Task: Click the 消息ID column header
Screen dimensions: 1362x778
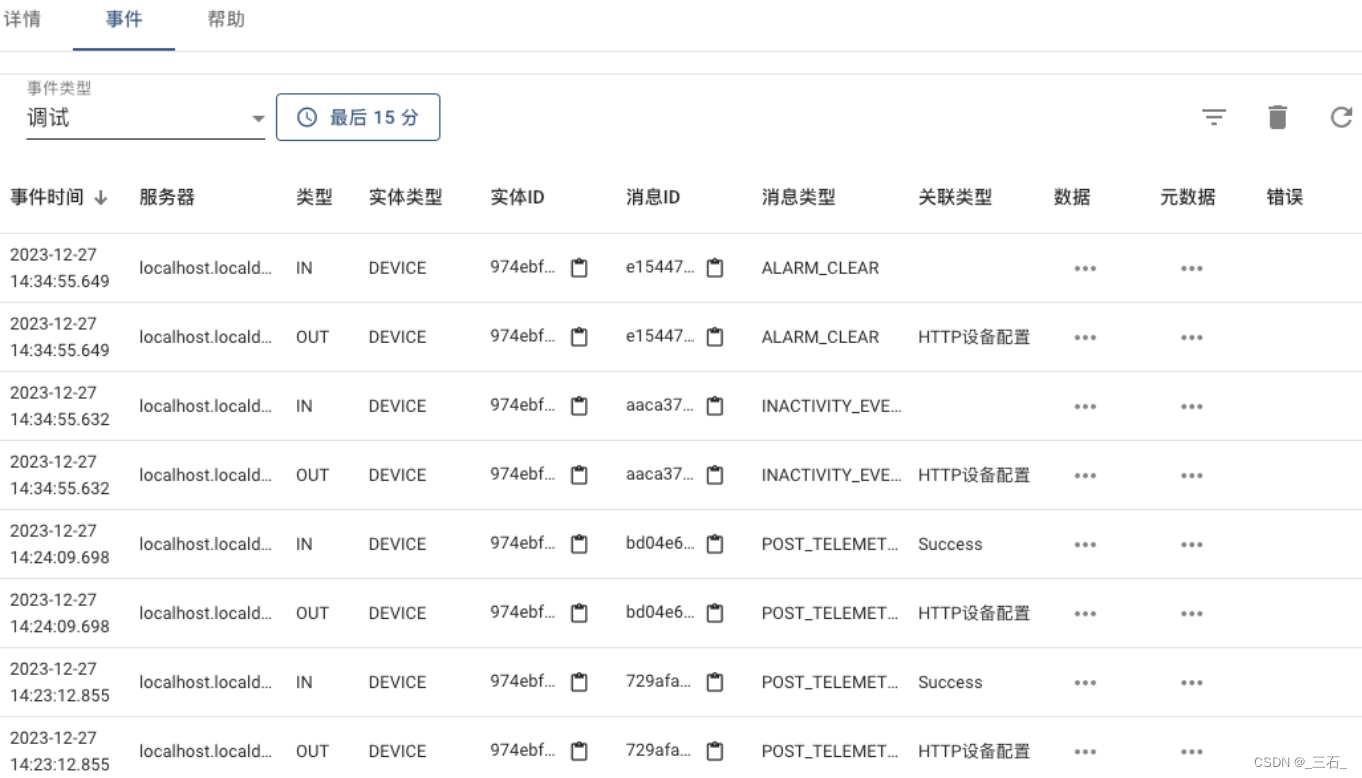Action: [x=653, y=197]
